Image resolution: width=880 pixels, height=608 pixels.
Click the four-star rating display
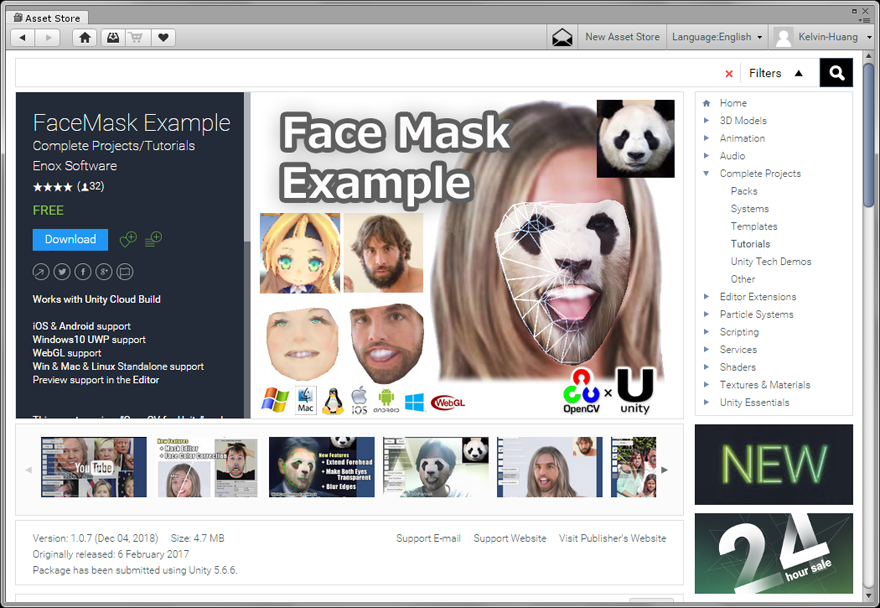pyautogui.click(x=53, y=187)
